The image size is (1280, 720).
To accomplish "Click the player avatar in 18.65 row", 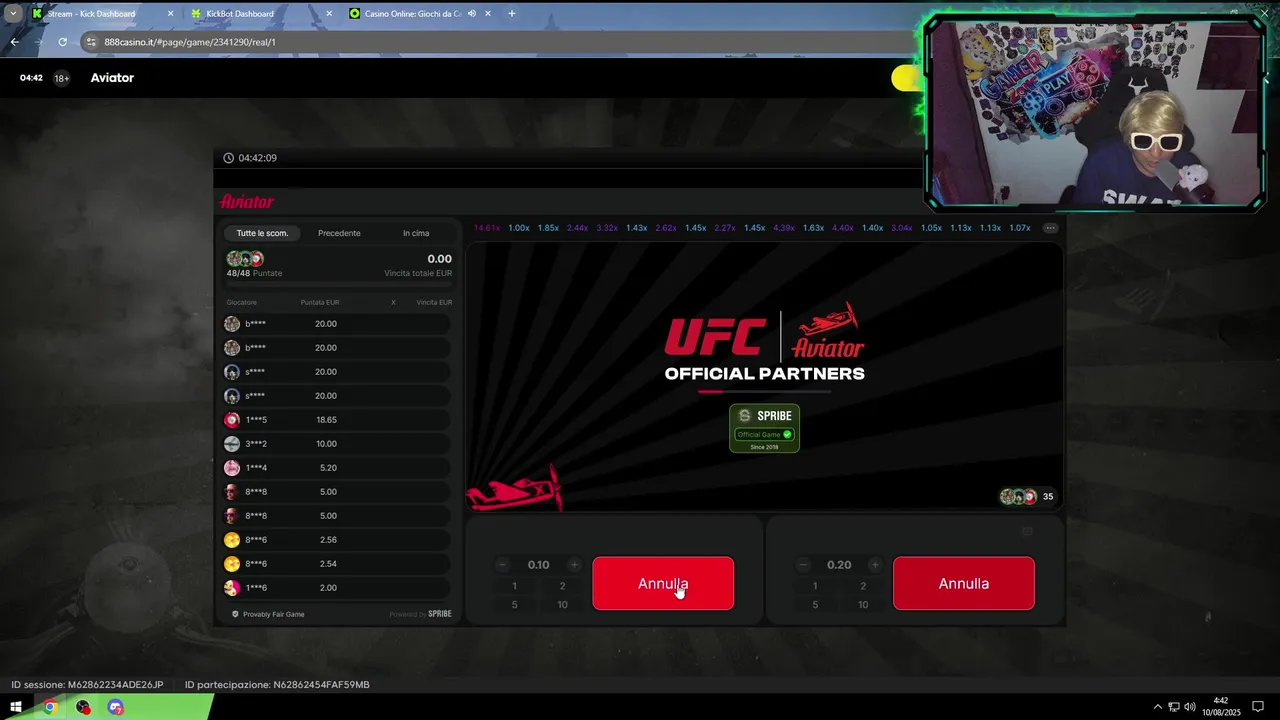I will coord(232,420).
